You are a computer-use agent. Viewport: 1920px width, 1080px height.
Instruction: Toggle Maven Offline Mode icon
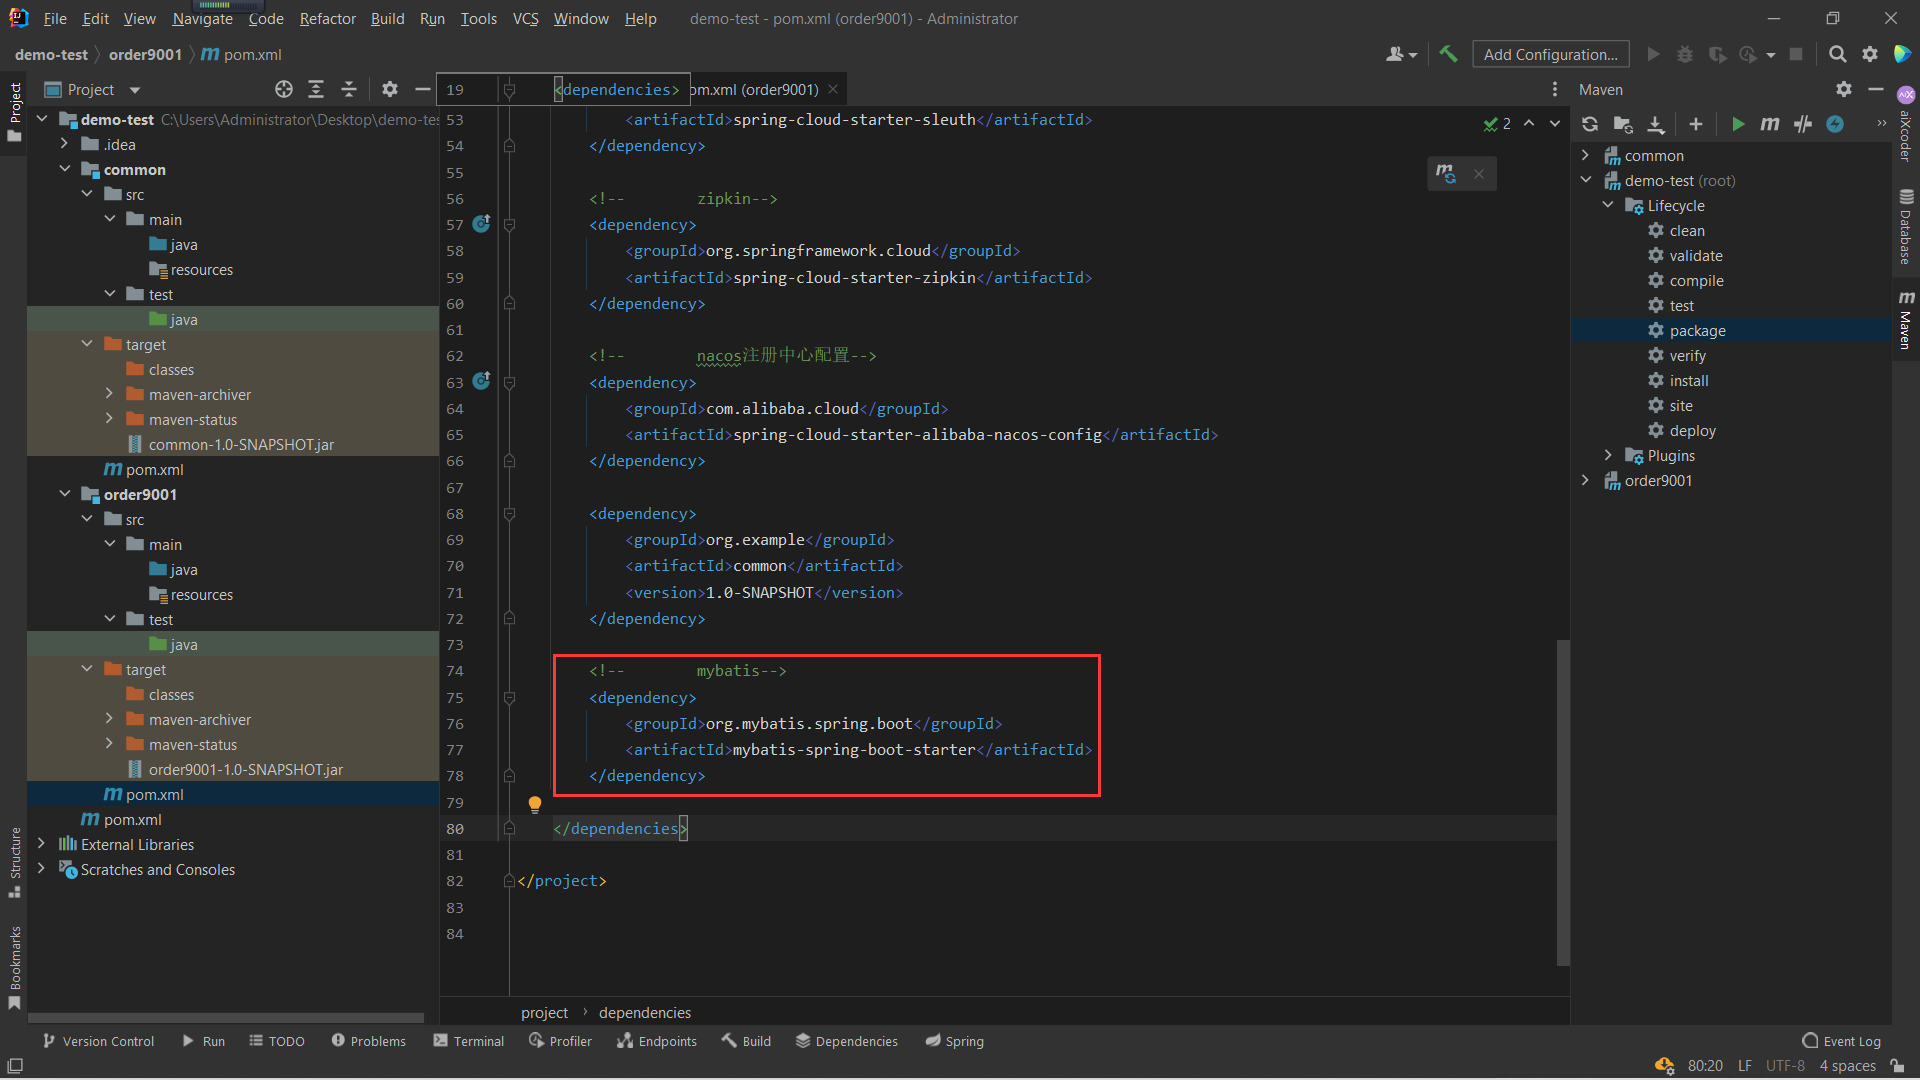tap(1803, 124)
